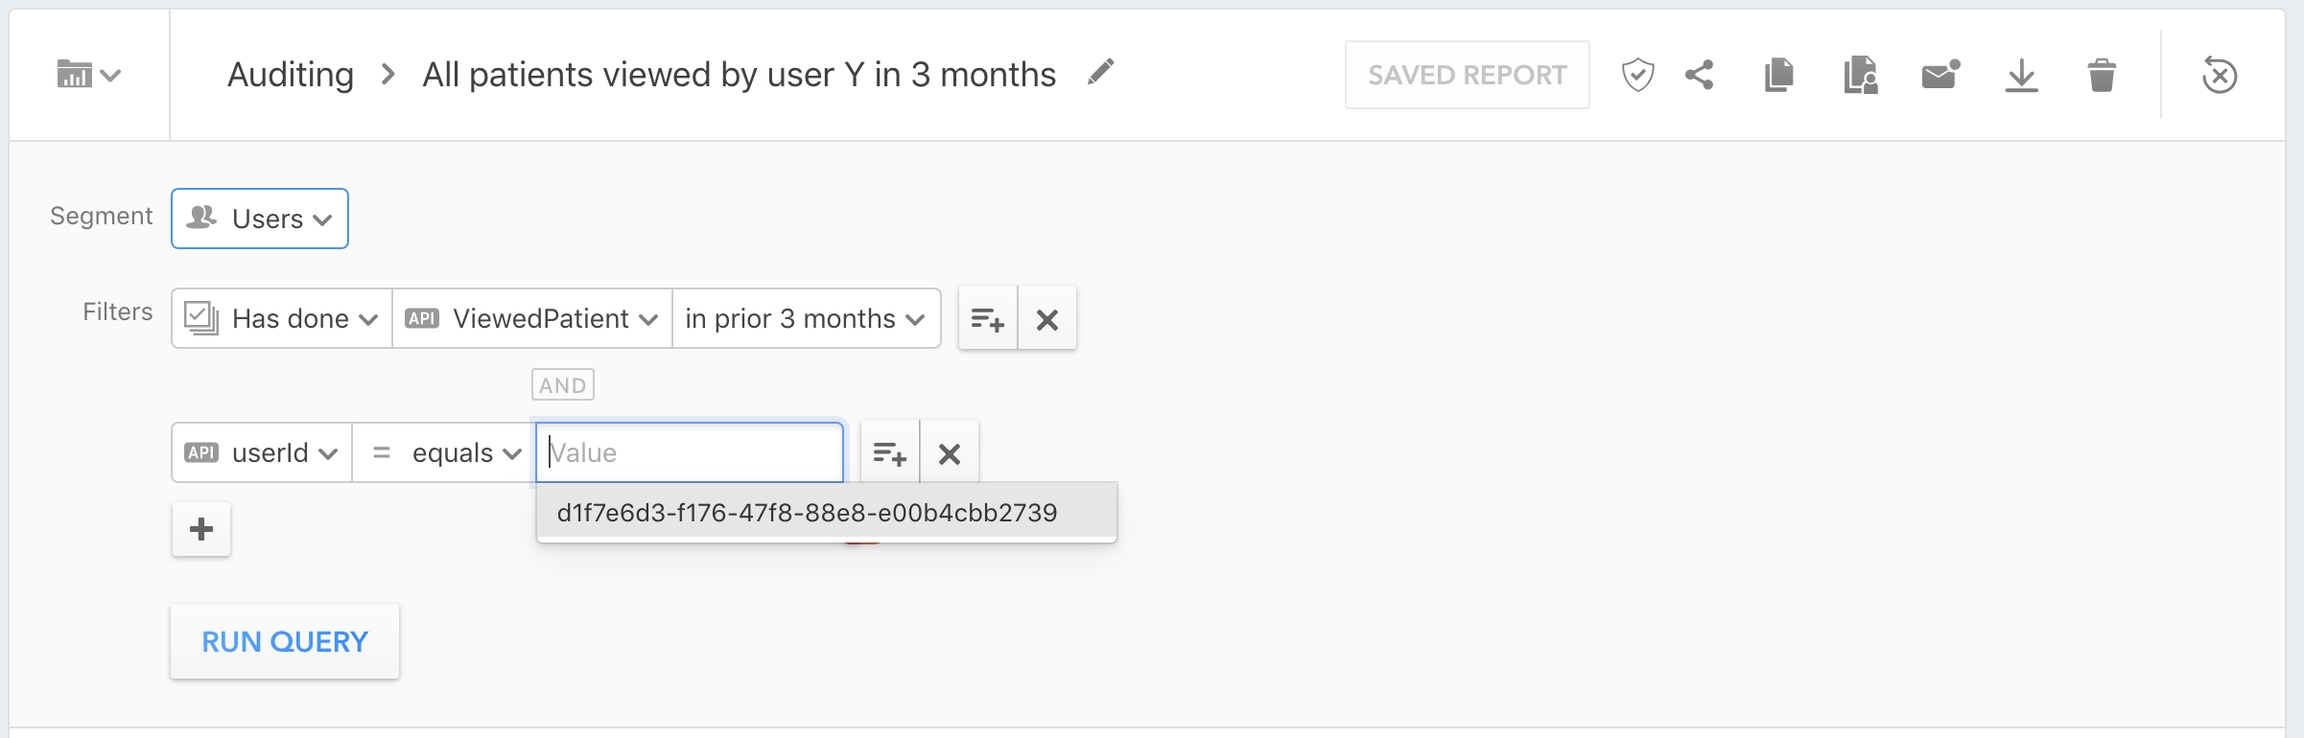Click the shield verify icon
Screen dimensions: 2304x738
coord(1637,75)
